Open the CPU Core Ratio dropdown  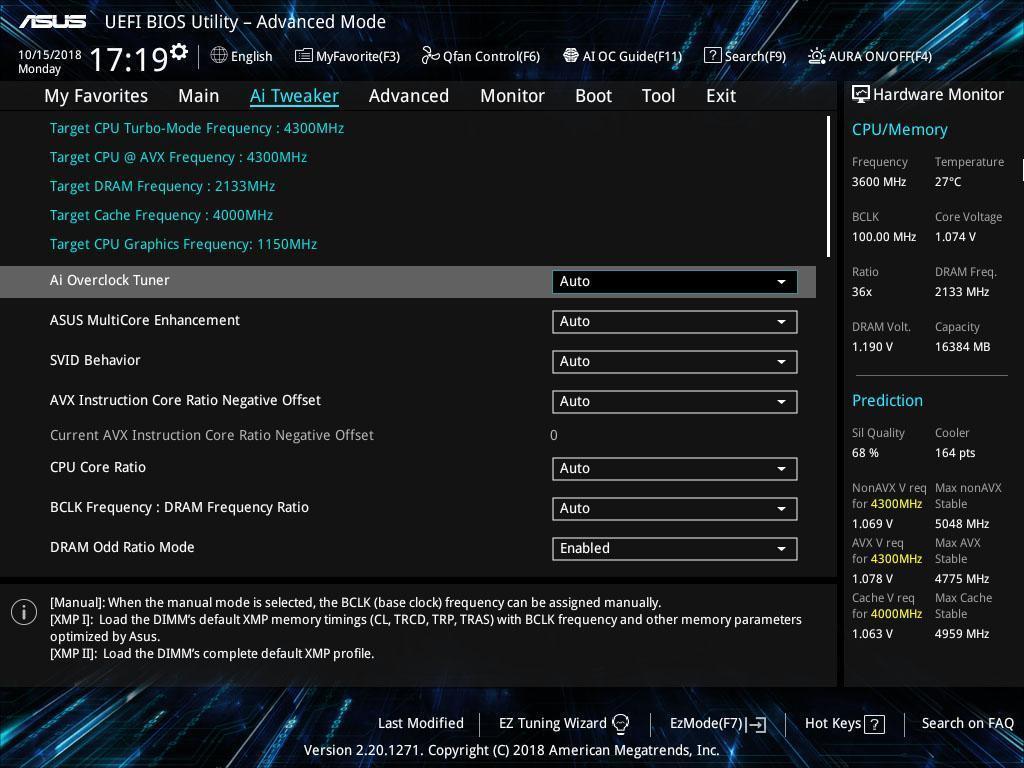pos(675,469)
